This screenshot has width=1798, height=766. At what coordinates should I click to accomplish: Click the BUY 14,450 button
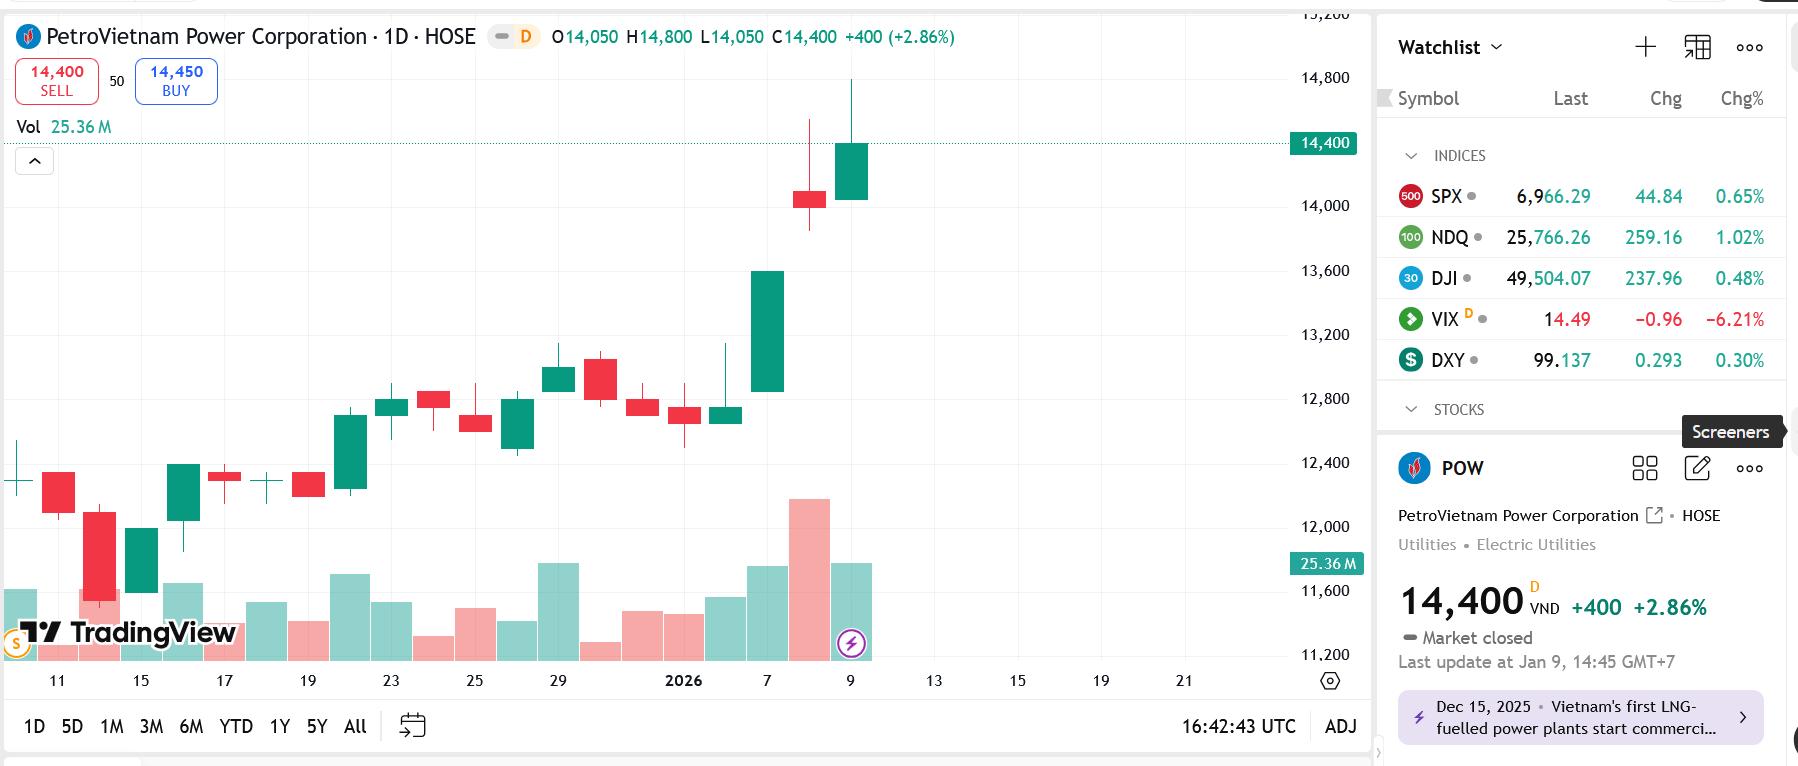point(176,81)
